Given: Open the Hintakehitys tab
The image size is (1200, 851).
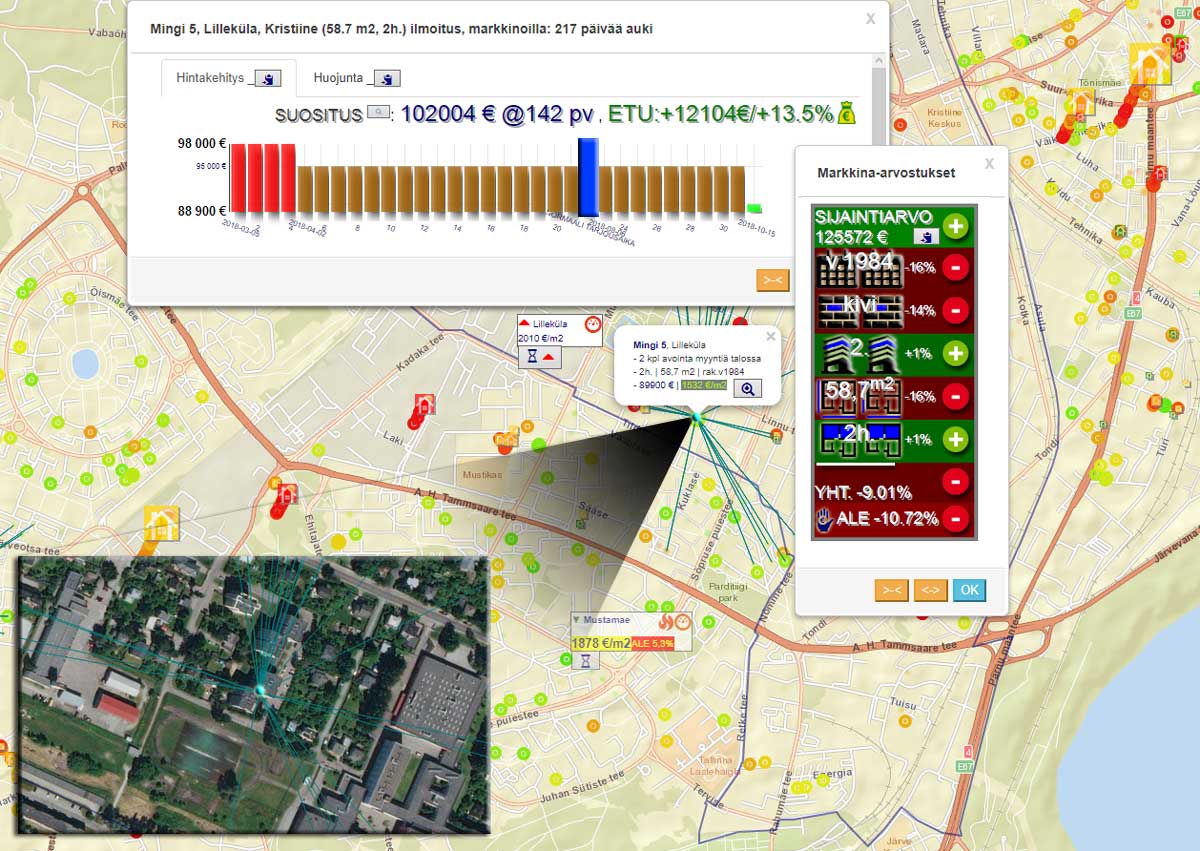Looking at the screenshot, I should coord(228,78).
